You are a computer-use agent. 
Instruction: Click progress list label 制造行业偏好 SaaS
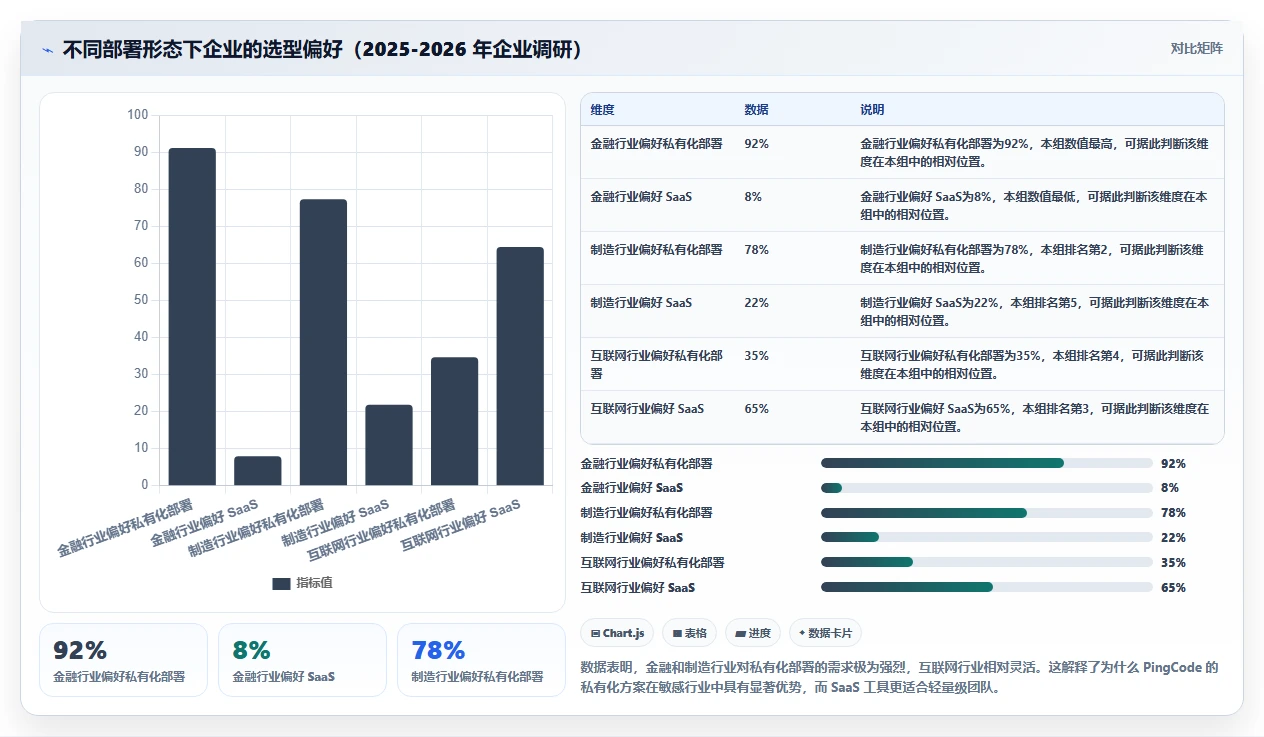click(x=631, y=538)
